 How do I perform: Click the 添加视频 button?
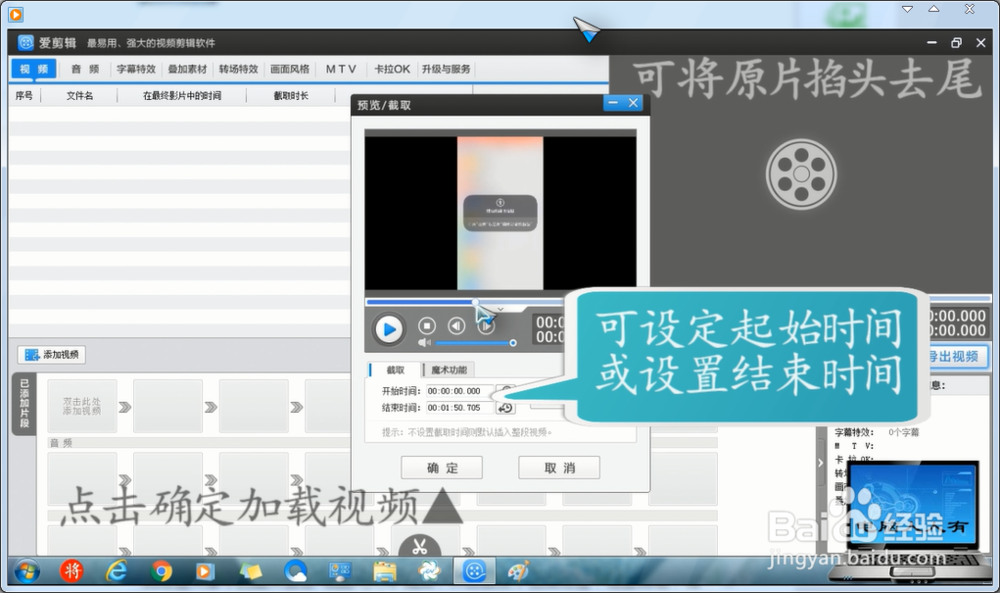pos(52,355)
